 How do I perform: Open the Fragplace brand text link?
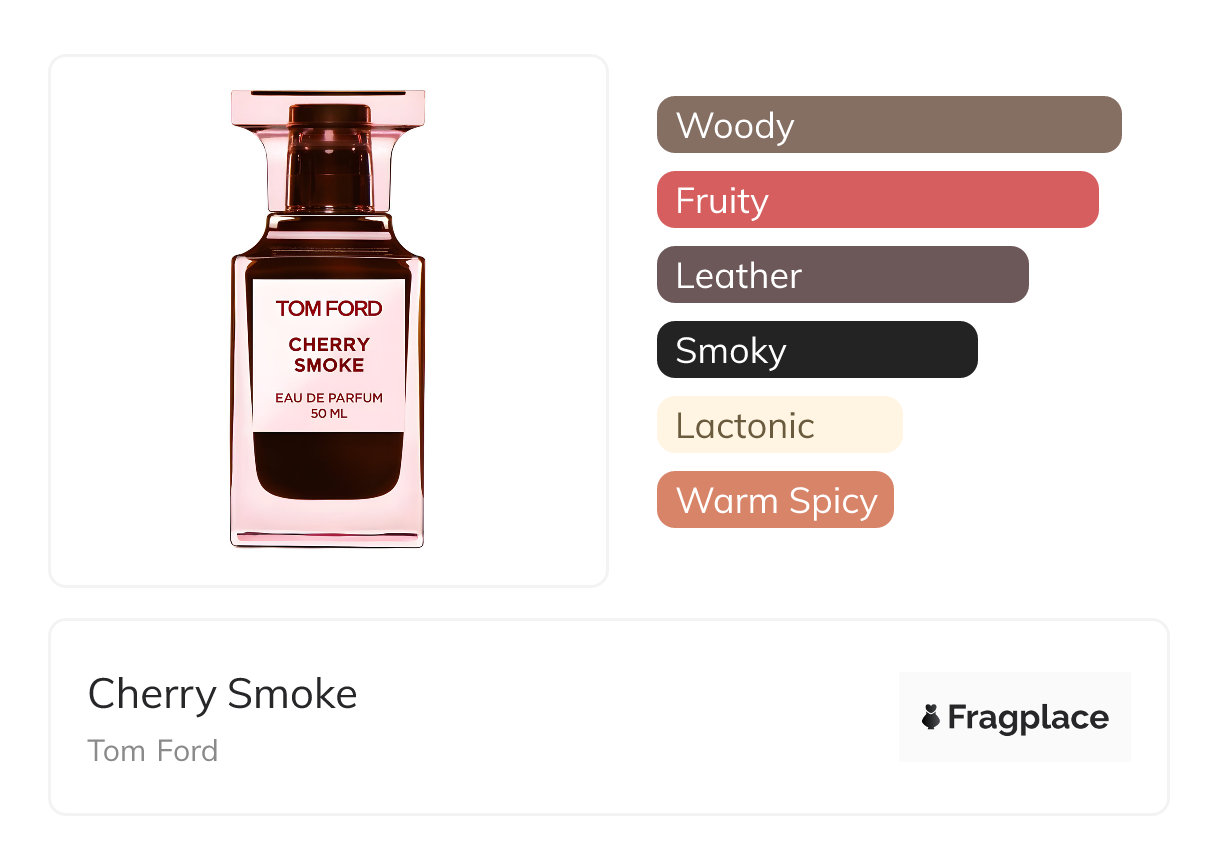pyautogui.click(x=1028, y=718)
